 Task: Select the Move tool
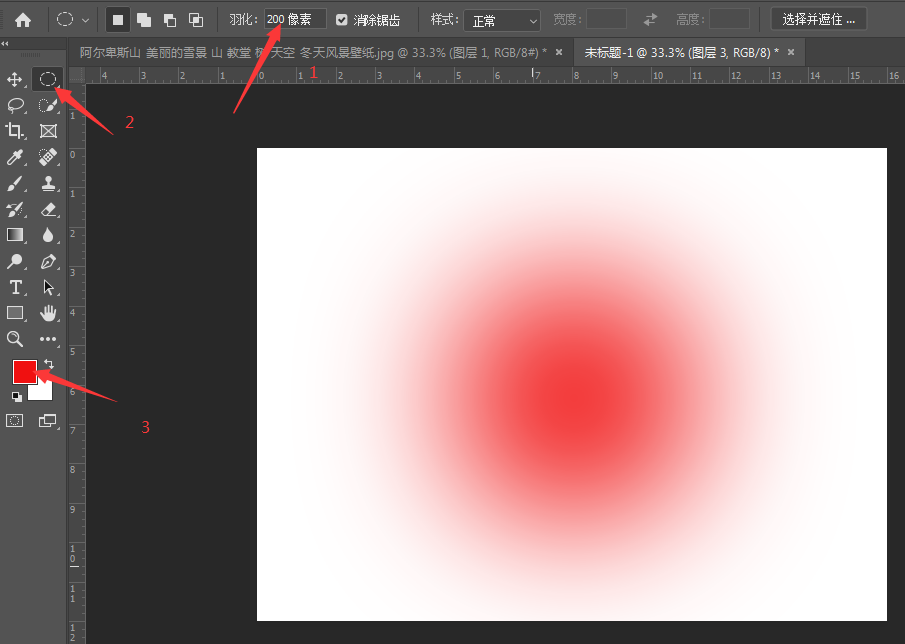pos(14,79)
